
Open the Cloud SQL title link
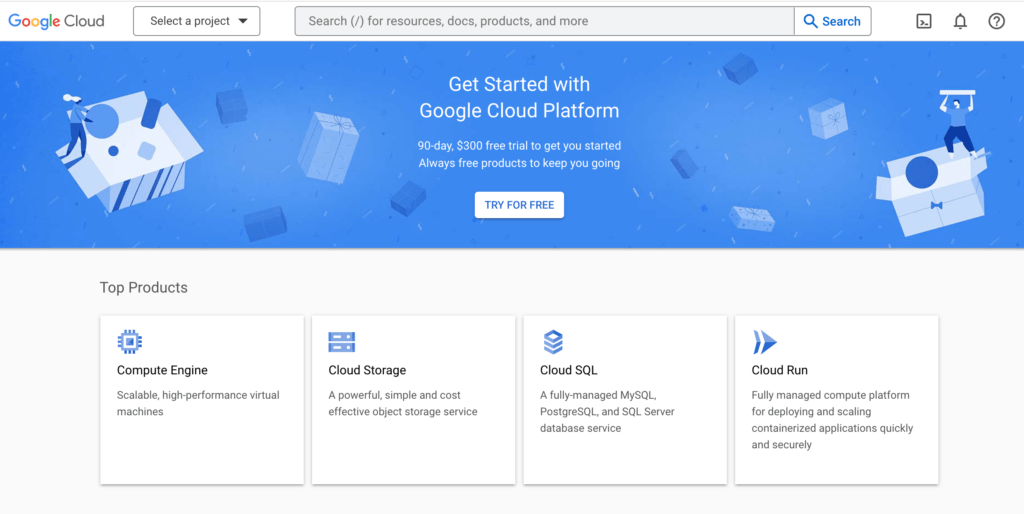[x=568, y=370]
